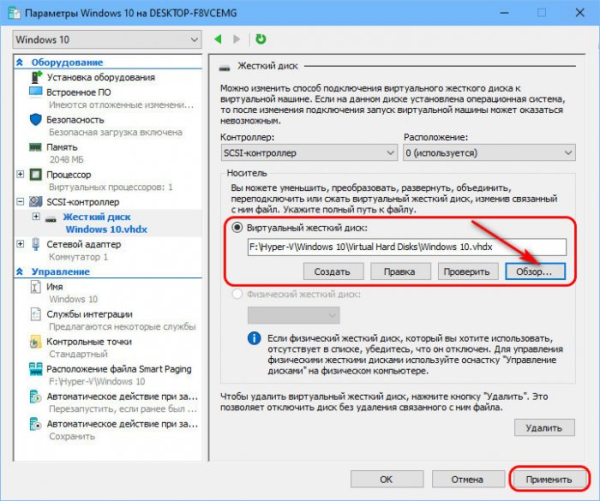Click the Security shield icon (Безопасность)
This screenshot has width=600, height=501.
[36, 119]
